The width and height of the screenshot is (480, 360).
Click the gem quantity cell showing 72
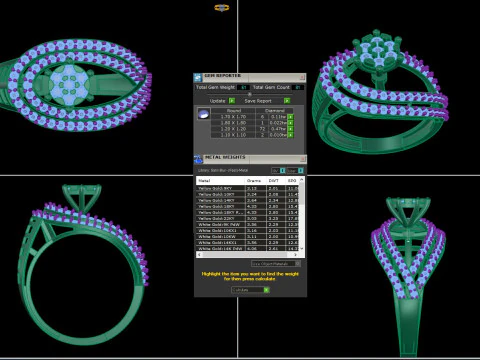click(262, 129)
